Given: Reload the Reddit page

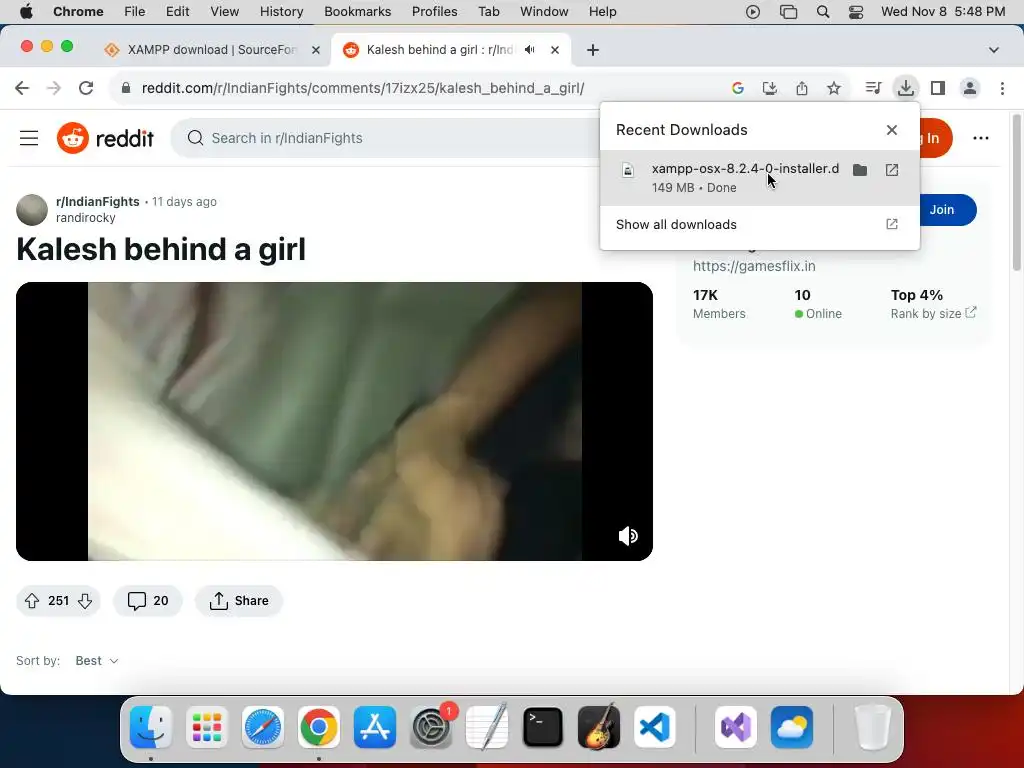Looking at the screenshot, I should [x=86, y=88].
